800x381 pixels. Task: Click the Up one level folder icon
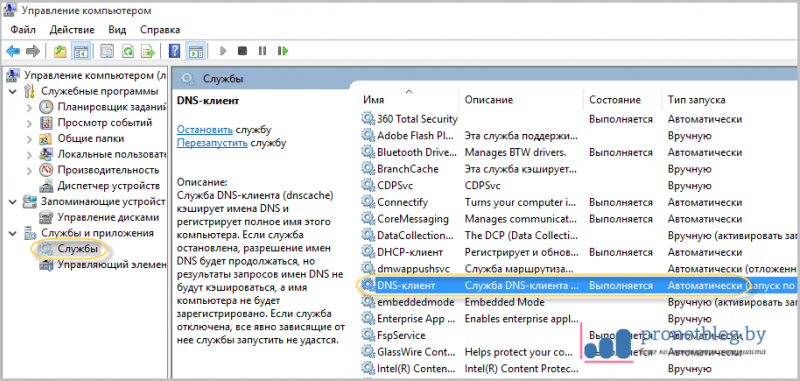coord(60,51)
